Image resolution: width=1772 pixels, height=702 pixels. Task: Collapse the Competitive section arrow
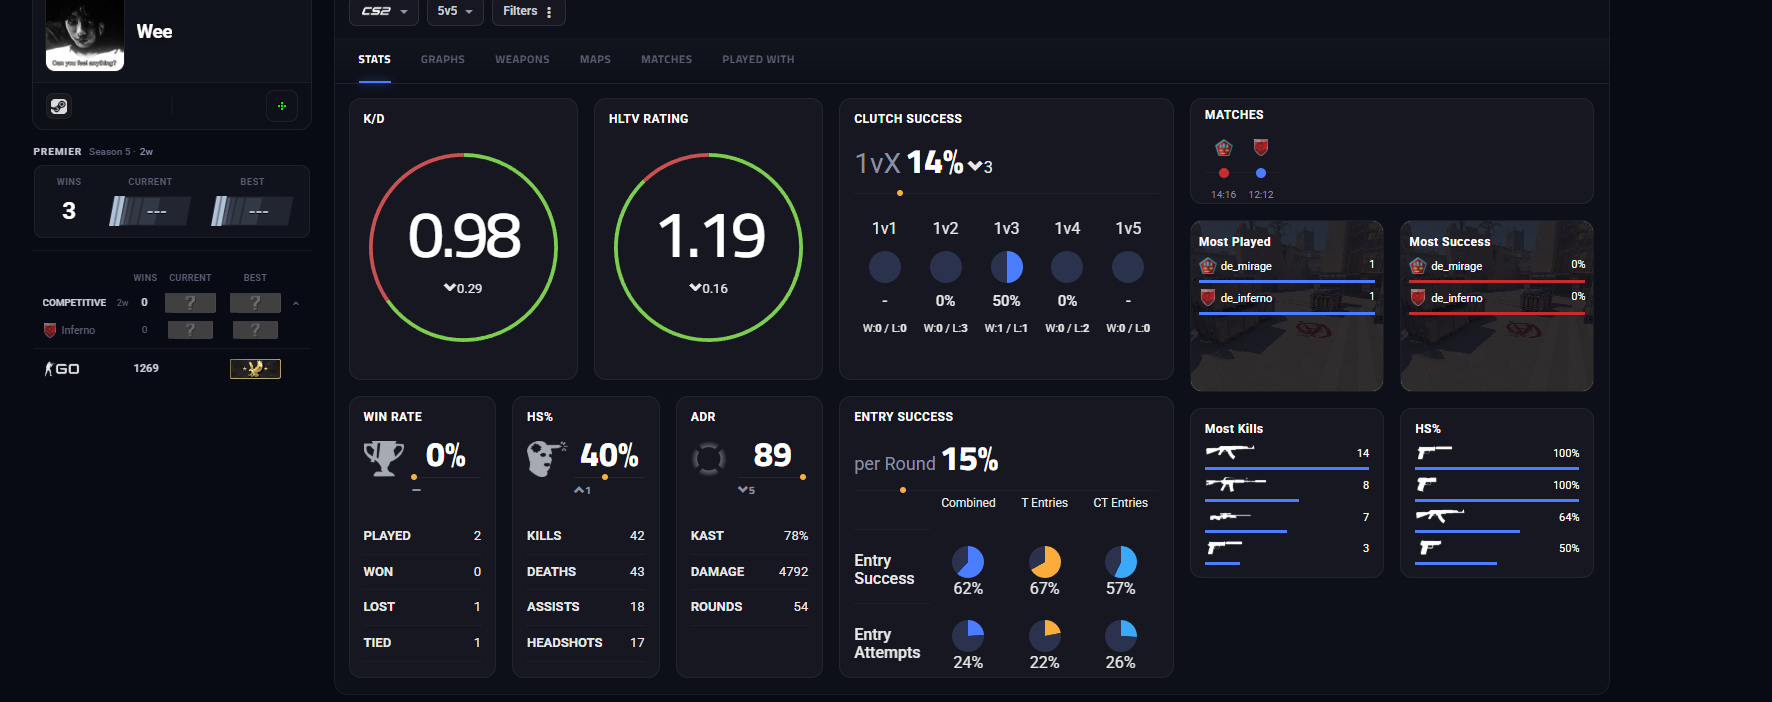coord(296,303)
